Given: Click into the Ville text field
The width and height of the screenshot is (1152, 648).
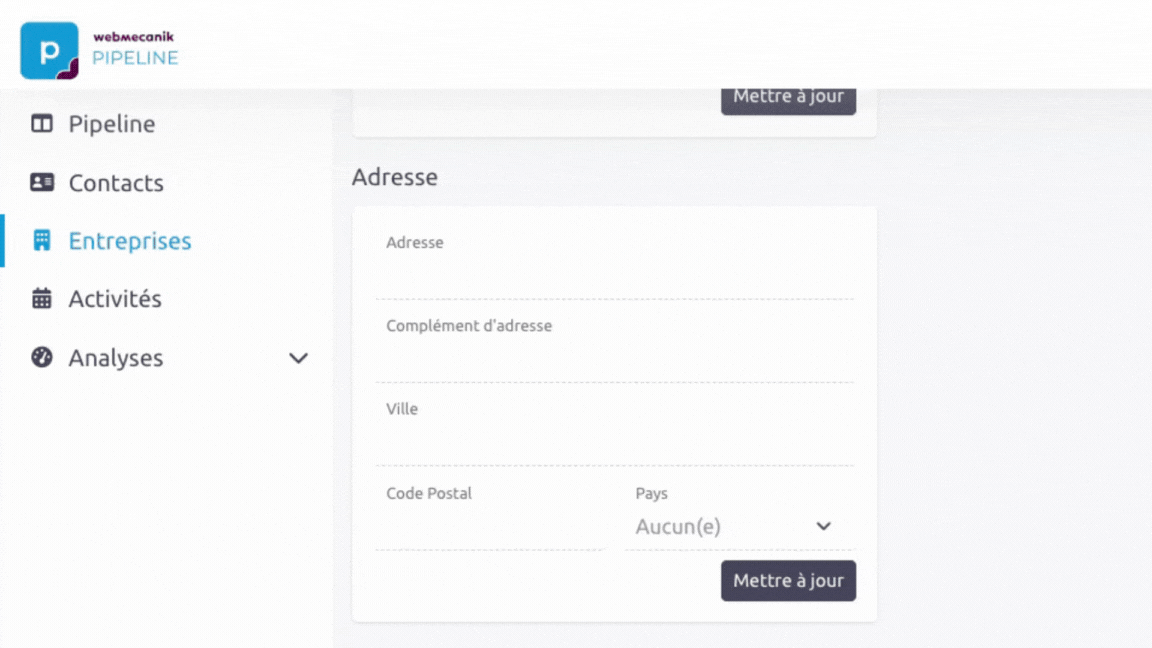Looking at the screenshot, I should (614, 444).
